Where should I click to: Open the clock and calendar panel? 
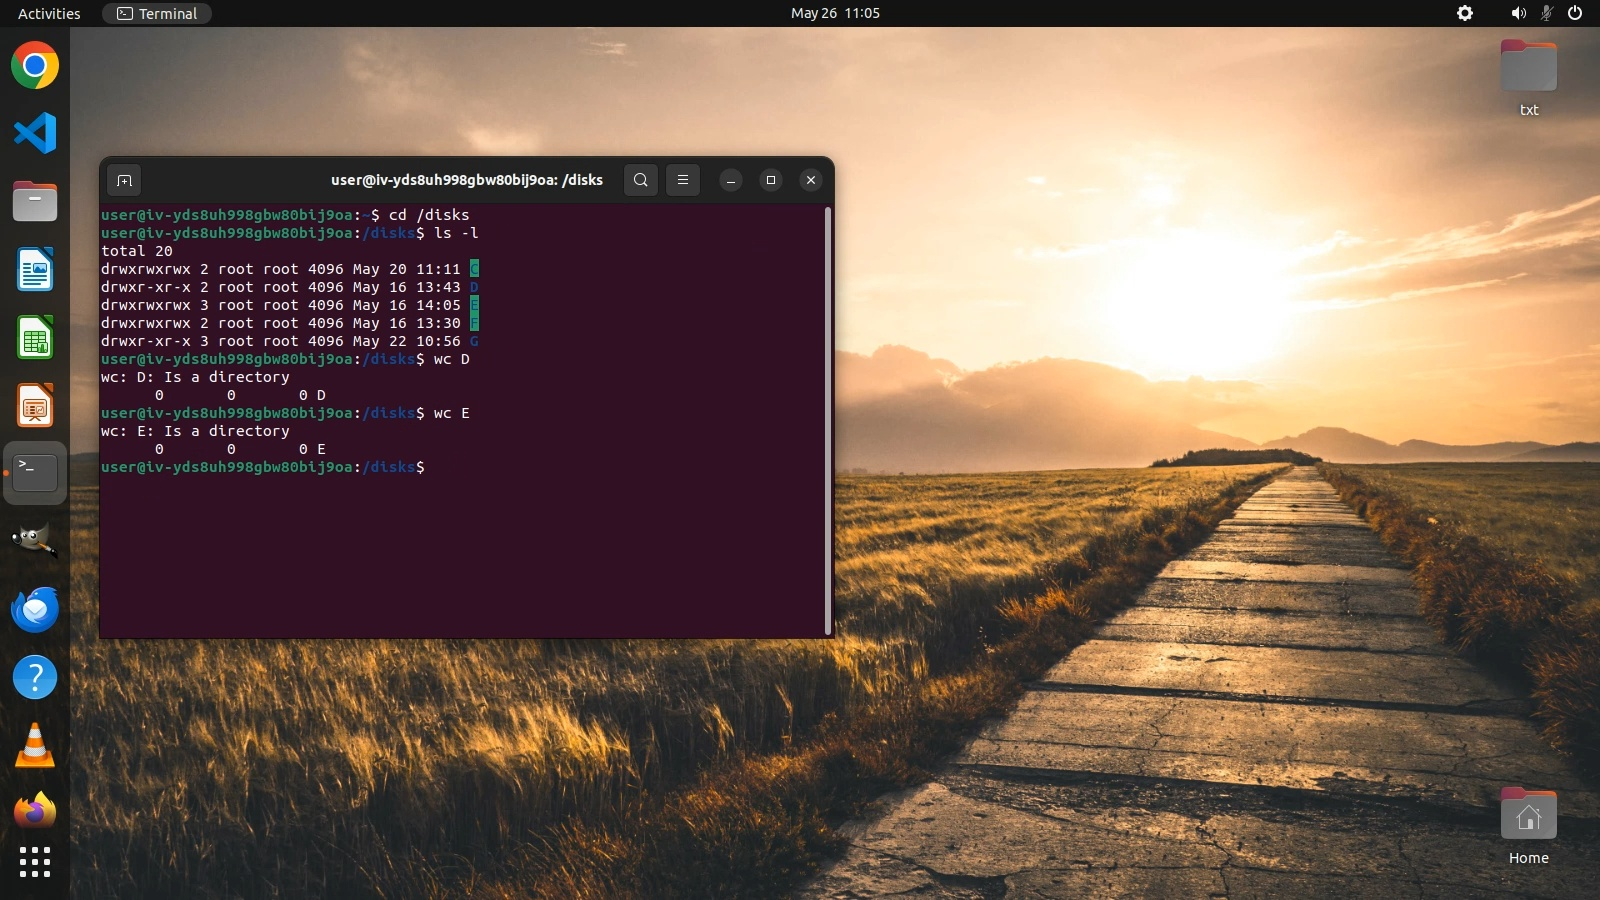835,13
